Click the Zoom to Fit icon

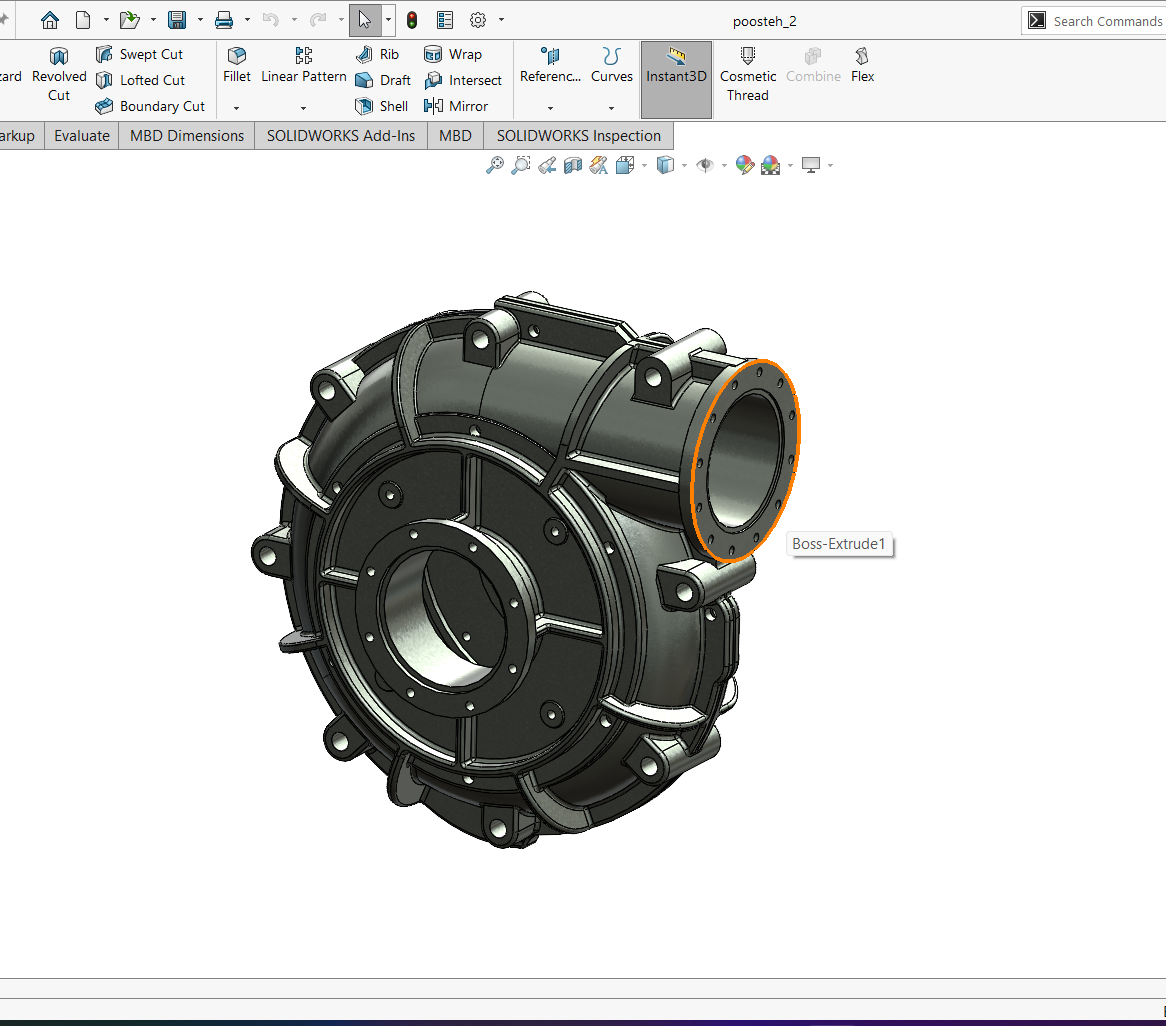(494, 166)
